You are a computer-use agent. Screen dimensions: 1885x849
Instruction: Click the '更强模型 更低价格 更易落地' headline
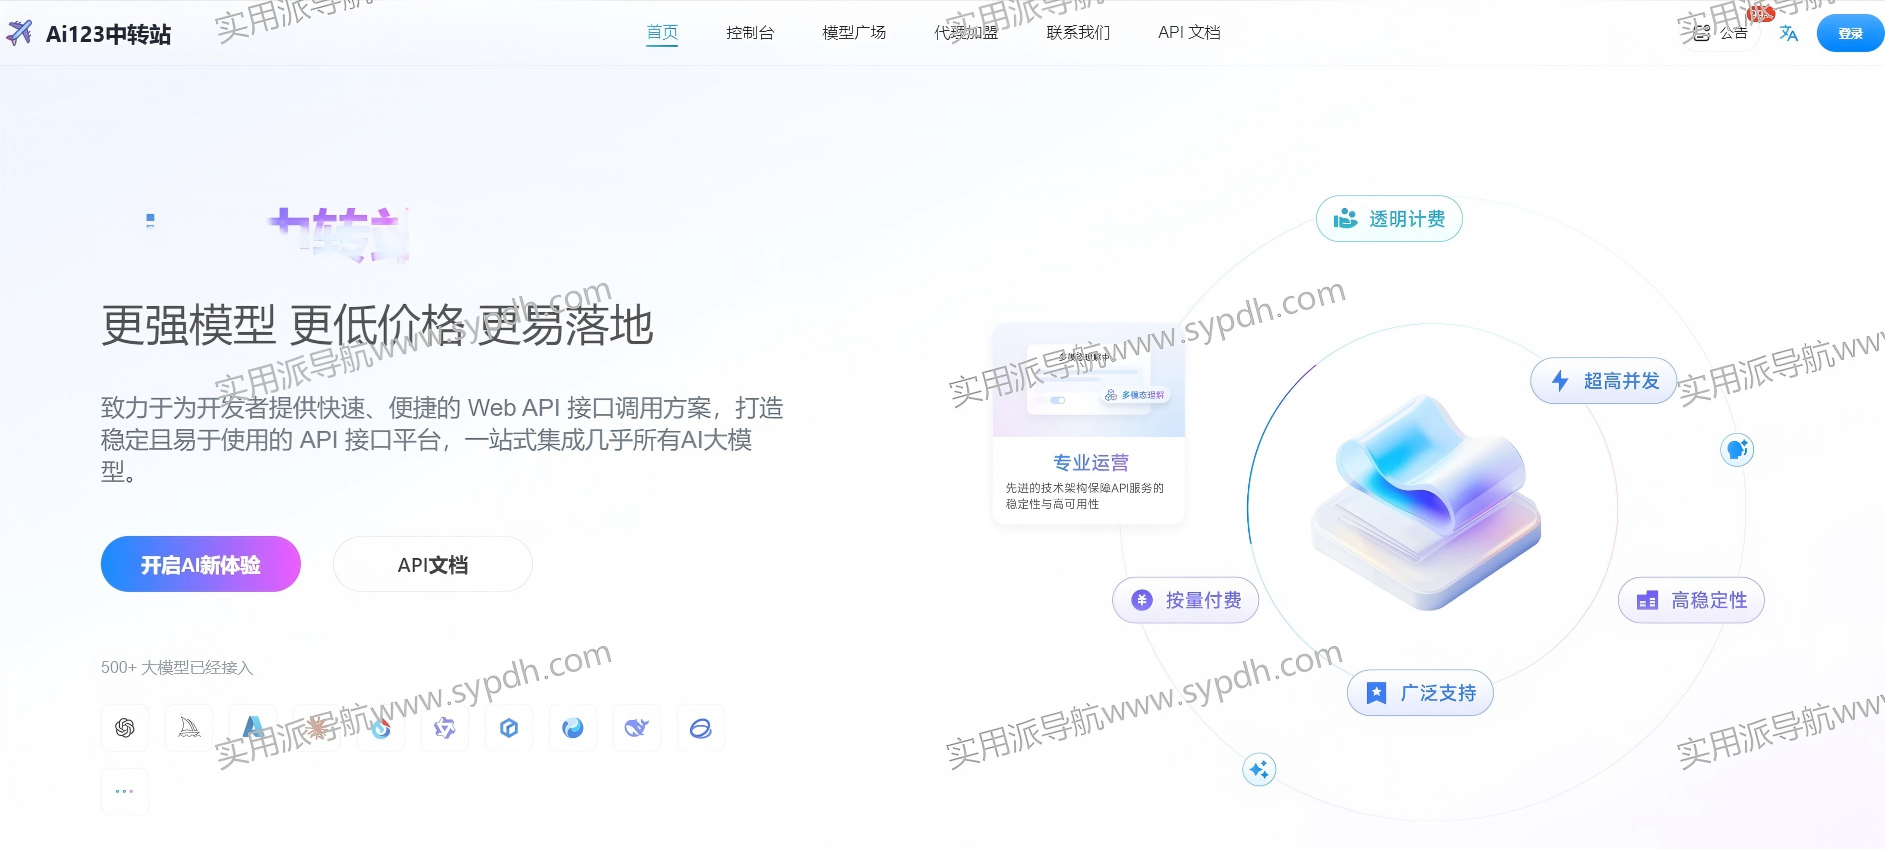click(378, 325)
